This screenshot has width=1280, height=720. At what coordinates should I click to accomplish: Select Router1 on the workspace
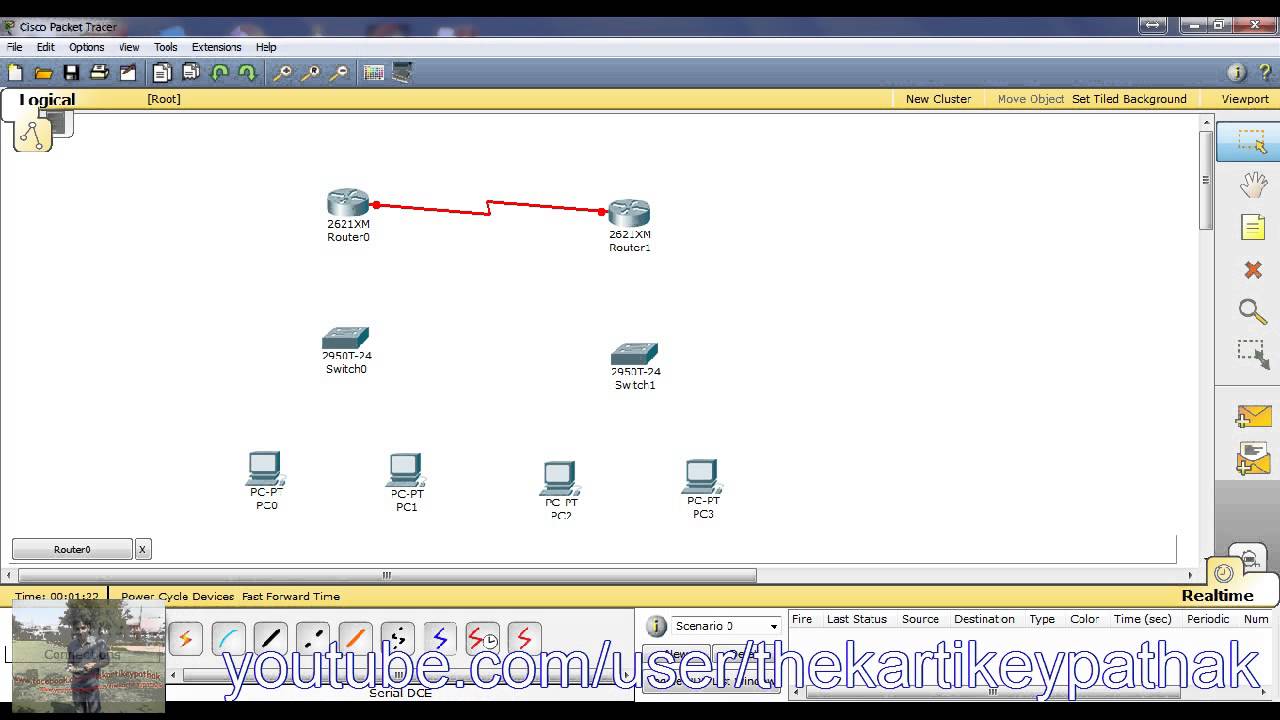click(629, 213)
